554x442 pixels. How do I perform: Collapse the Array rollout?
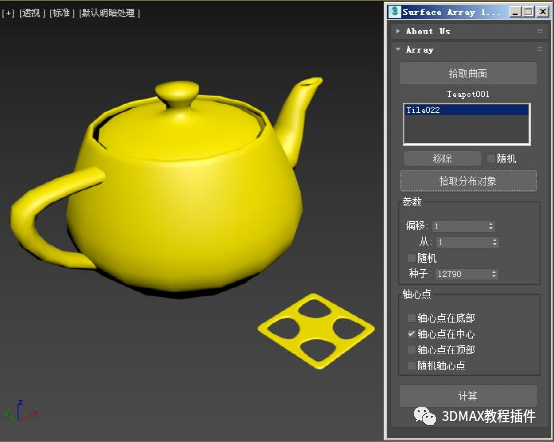(x=467, y=49)
